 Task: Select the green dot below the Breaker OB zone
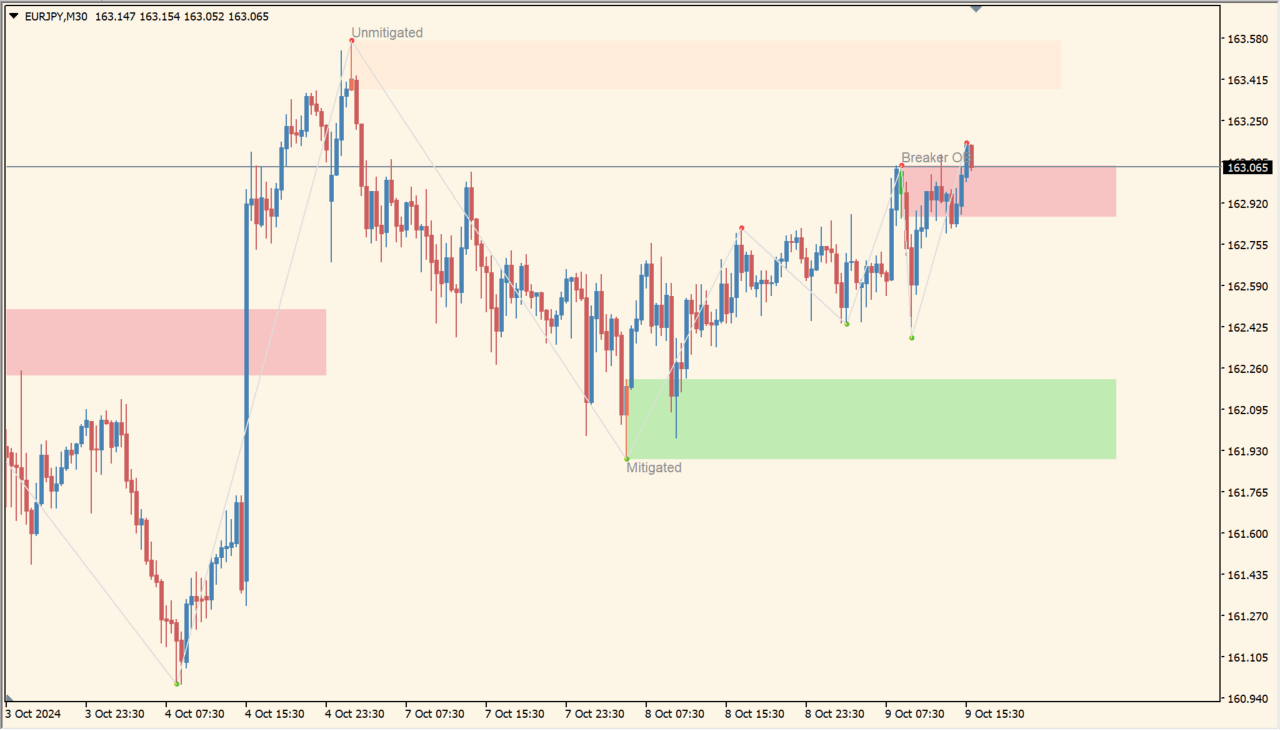pos(911,338)
